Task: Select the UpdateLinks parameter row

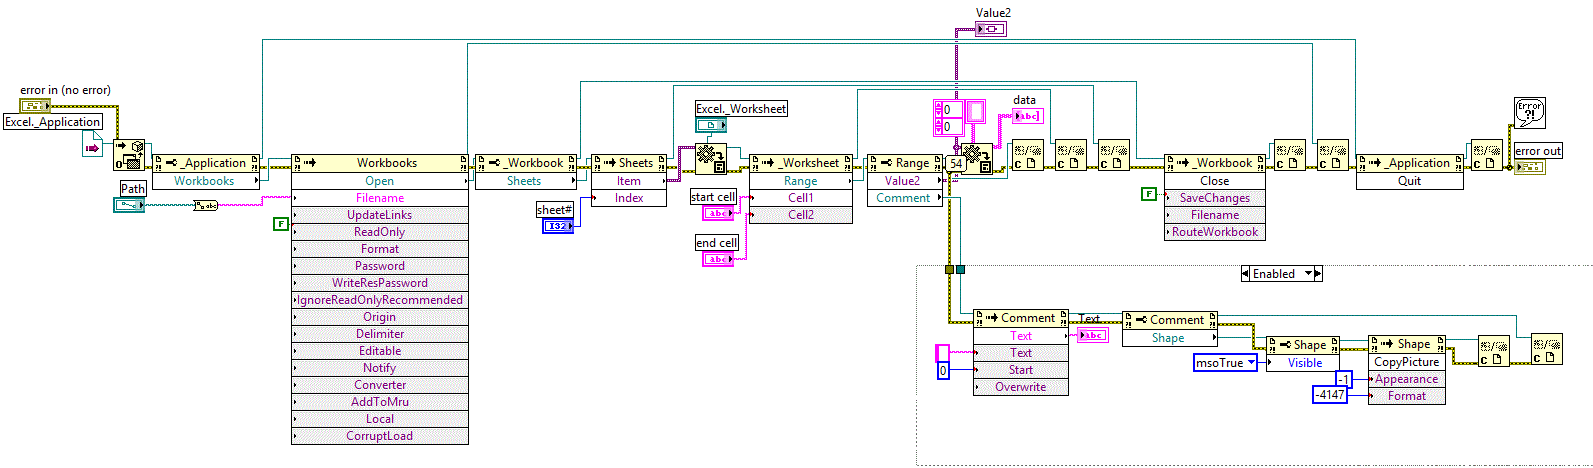Action: 380,215
